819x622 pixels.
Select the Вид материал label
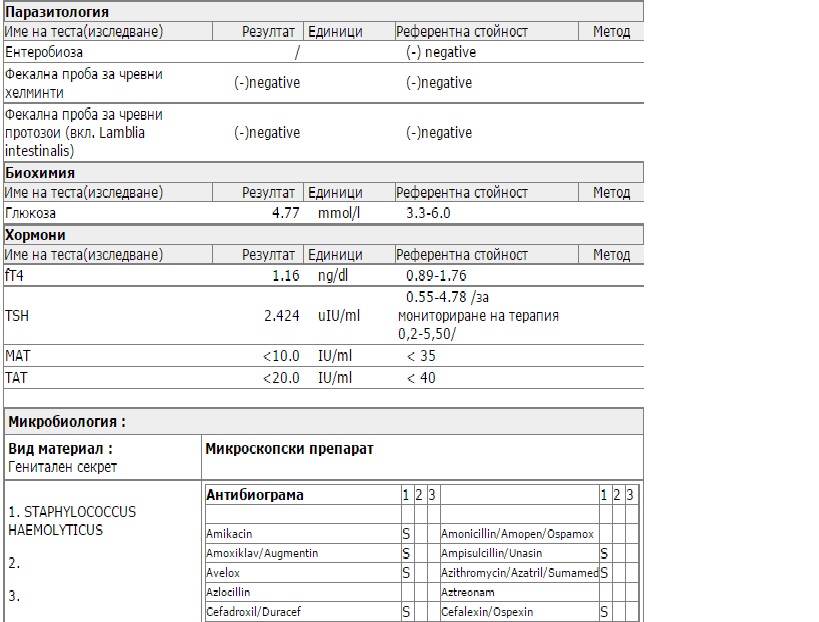point(60,449)
